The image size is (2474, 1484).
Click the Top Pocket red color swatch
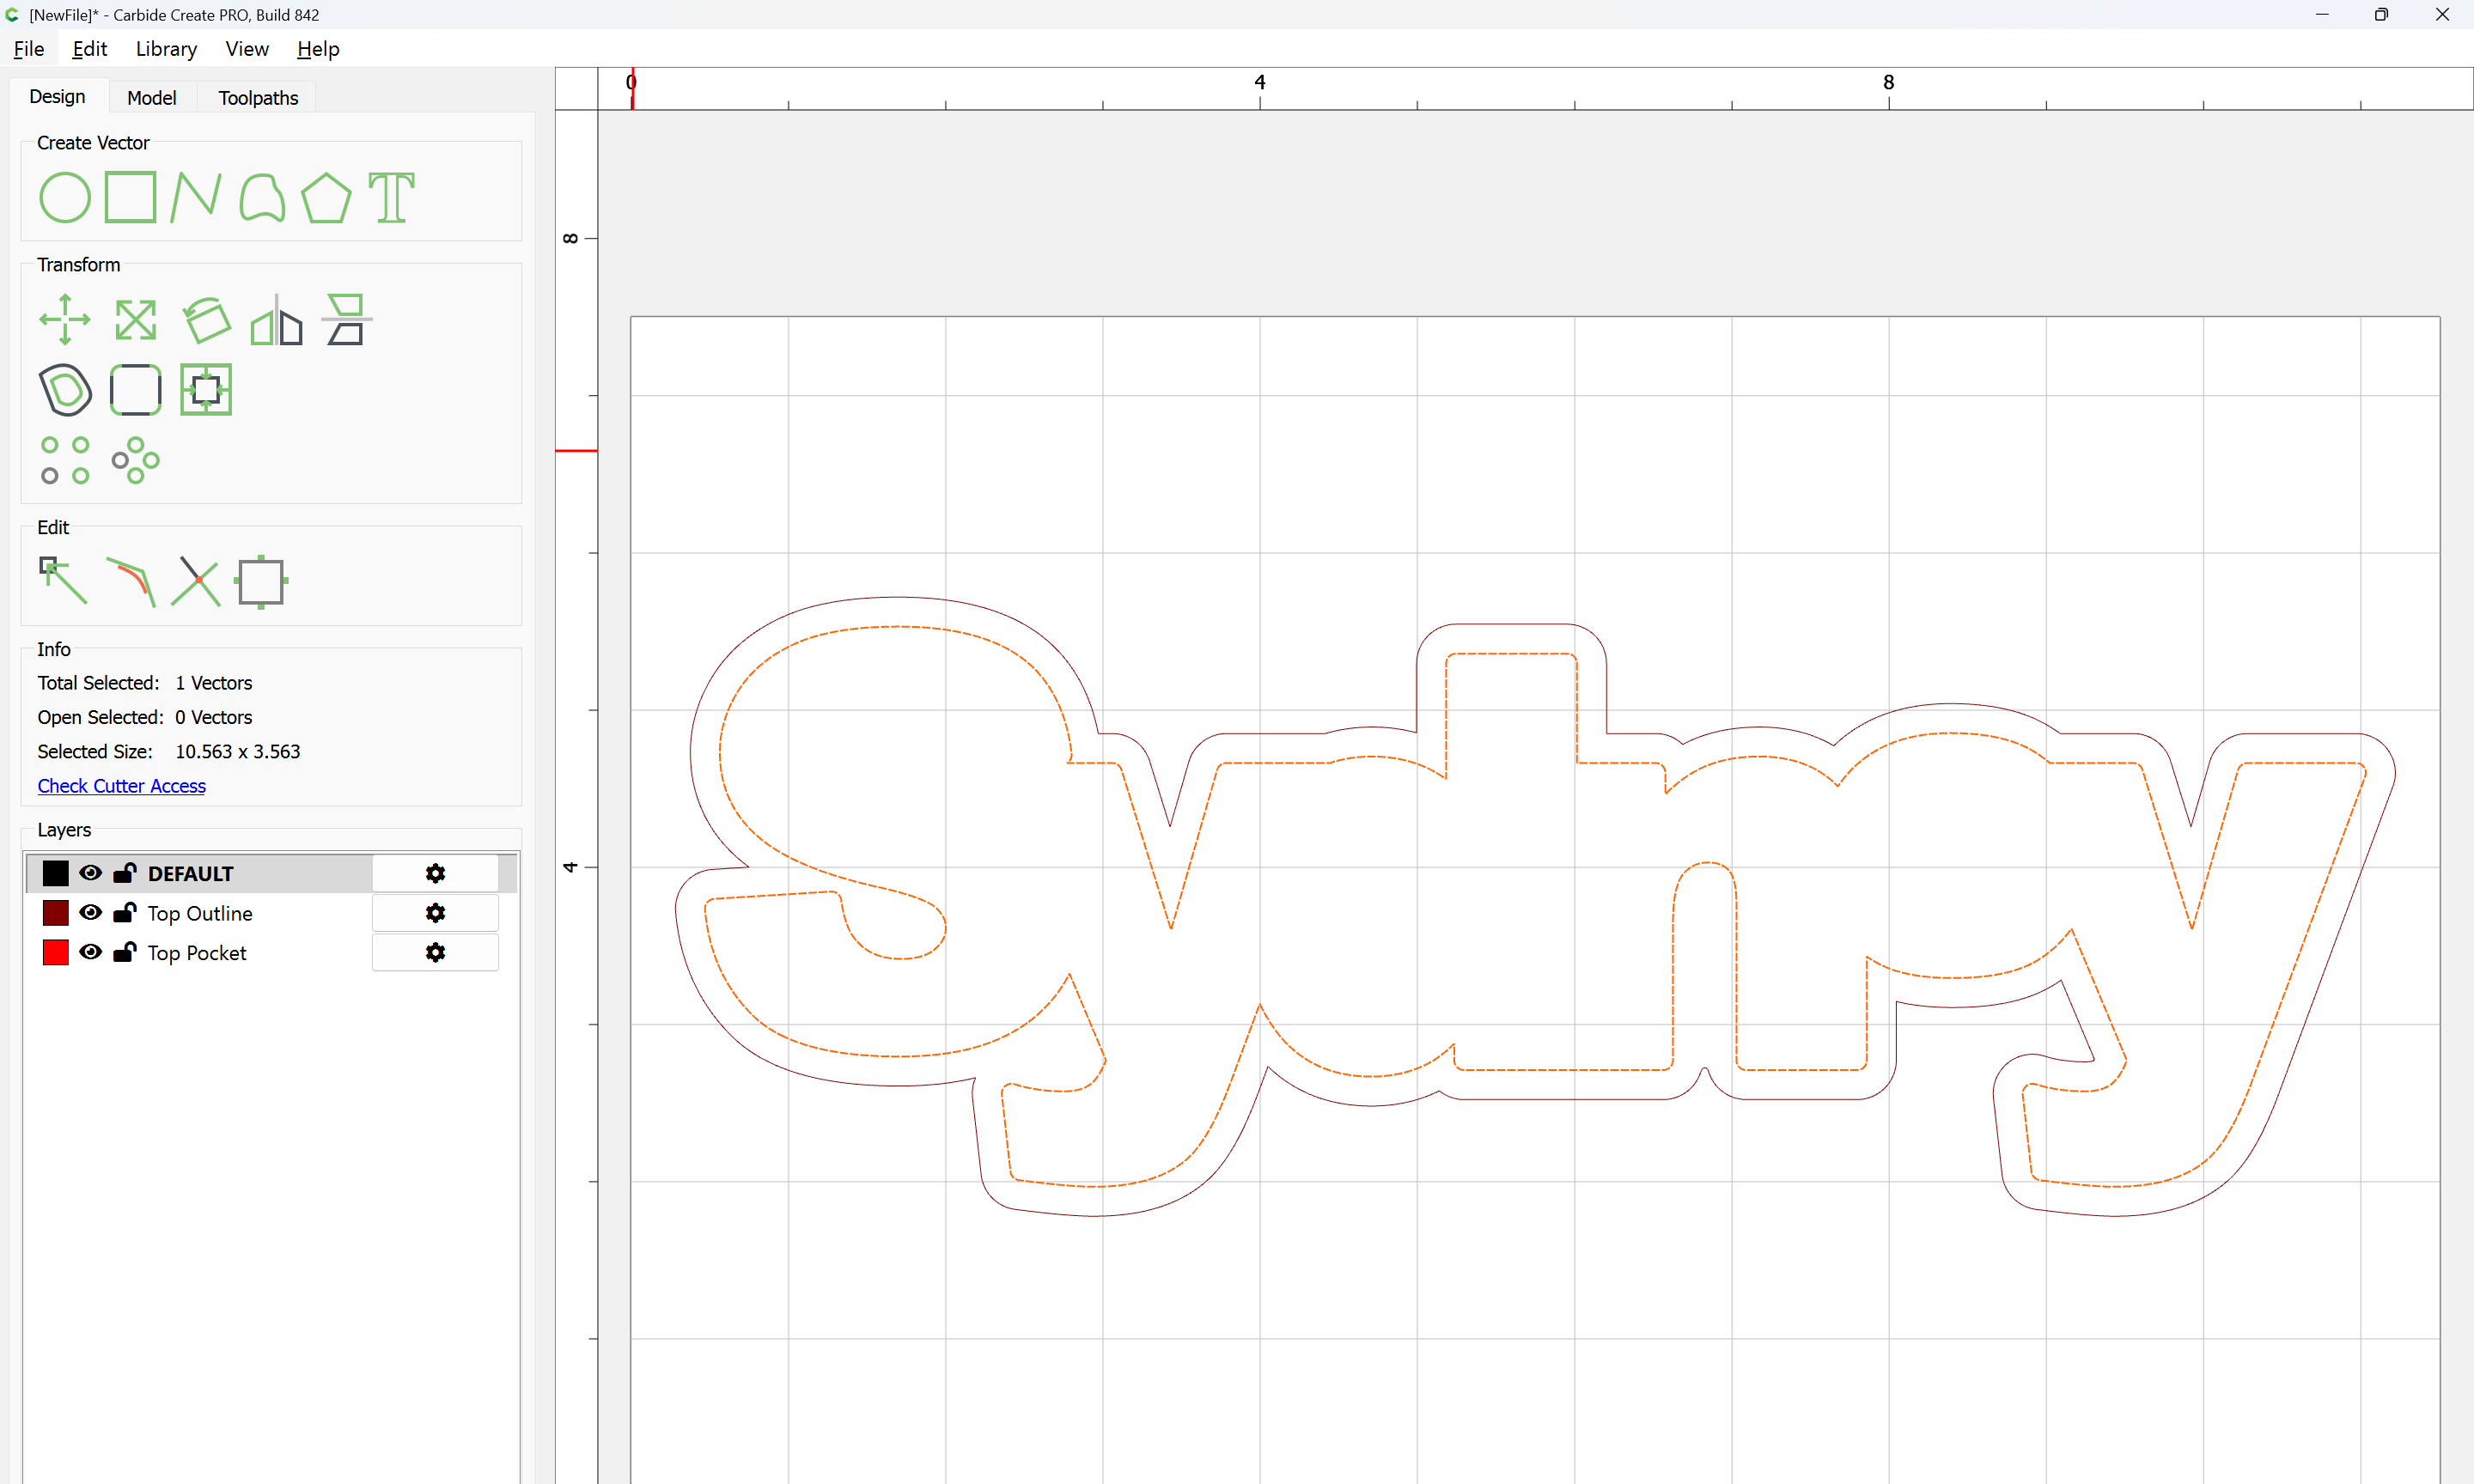(56, 952)
